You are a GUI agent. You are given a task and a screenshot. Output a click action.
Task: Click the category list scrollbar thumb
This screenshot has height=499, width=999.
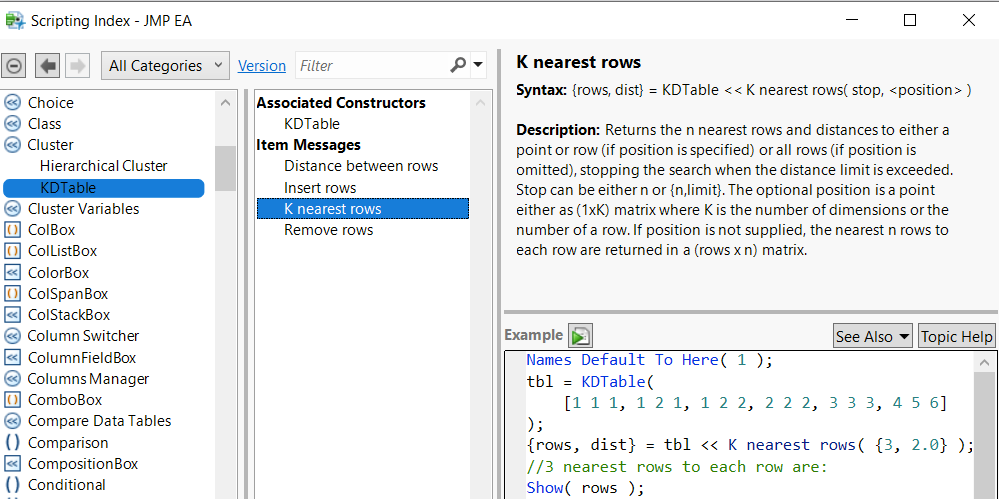point(225,168)
